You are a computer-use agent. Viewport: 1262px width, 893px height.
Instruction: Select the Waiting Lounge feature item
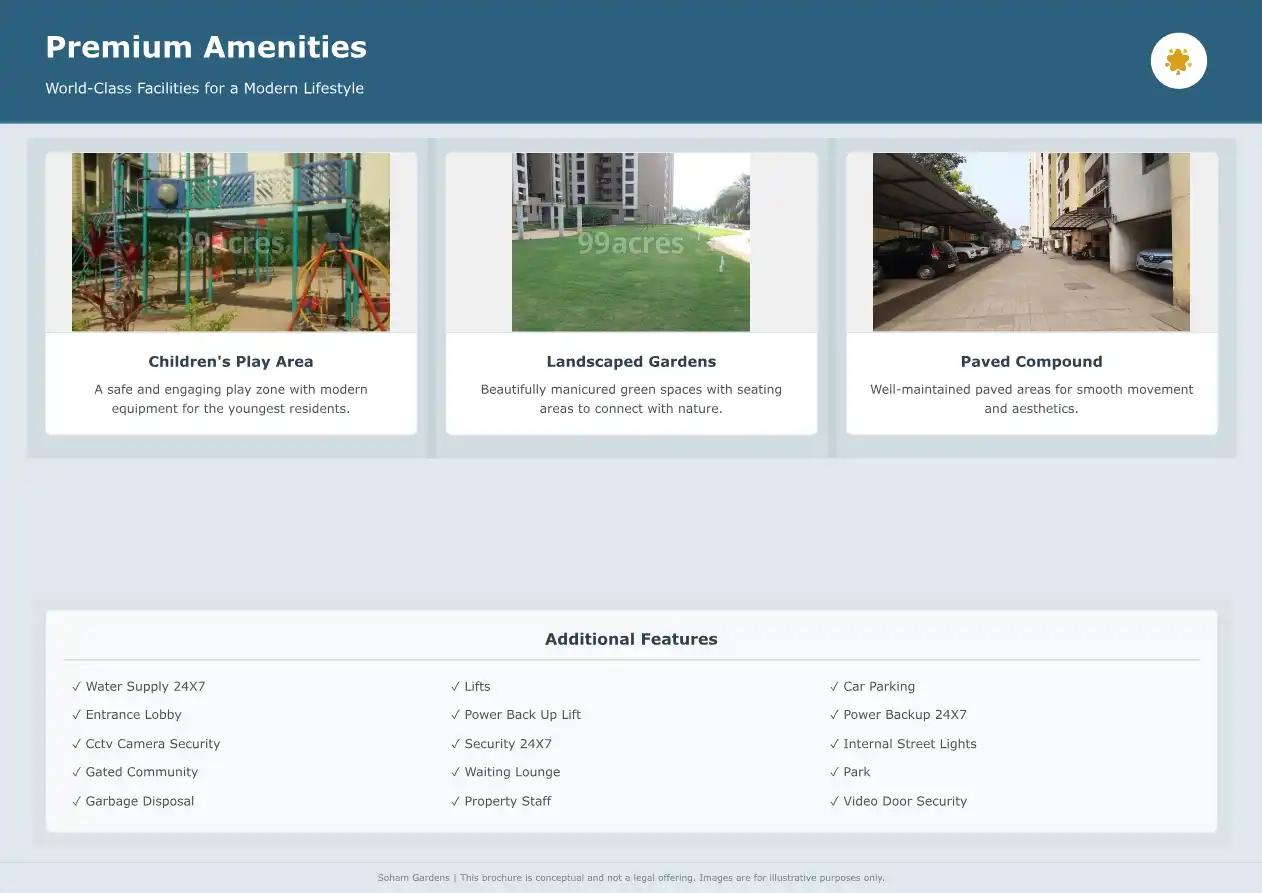tap(506, 772)
